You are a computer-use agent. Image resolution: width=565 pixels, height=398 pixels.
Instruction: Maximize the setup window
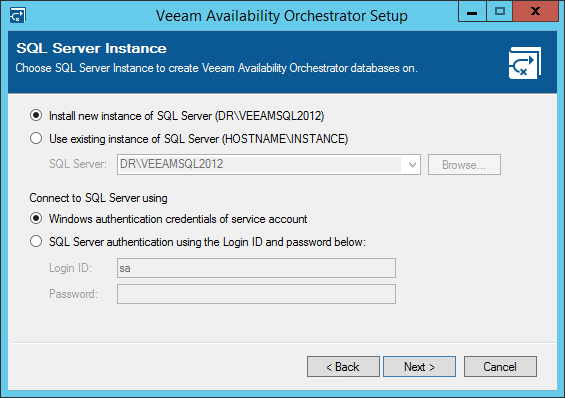500,11
